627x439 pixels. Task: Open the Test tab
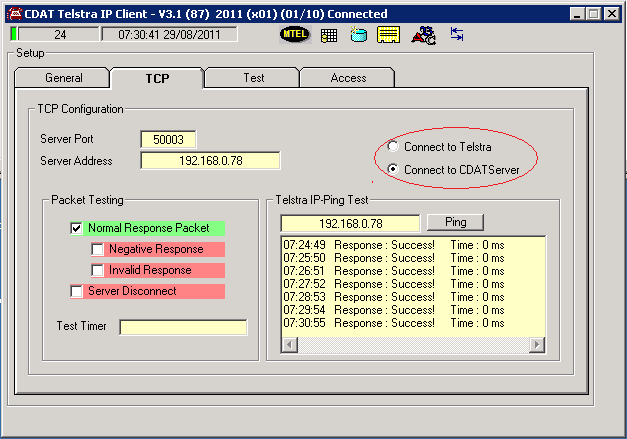pyautogui.click(x=254, y=78)
